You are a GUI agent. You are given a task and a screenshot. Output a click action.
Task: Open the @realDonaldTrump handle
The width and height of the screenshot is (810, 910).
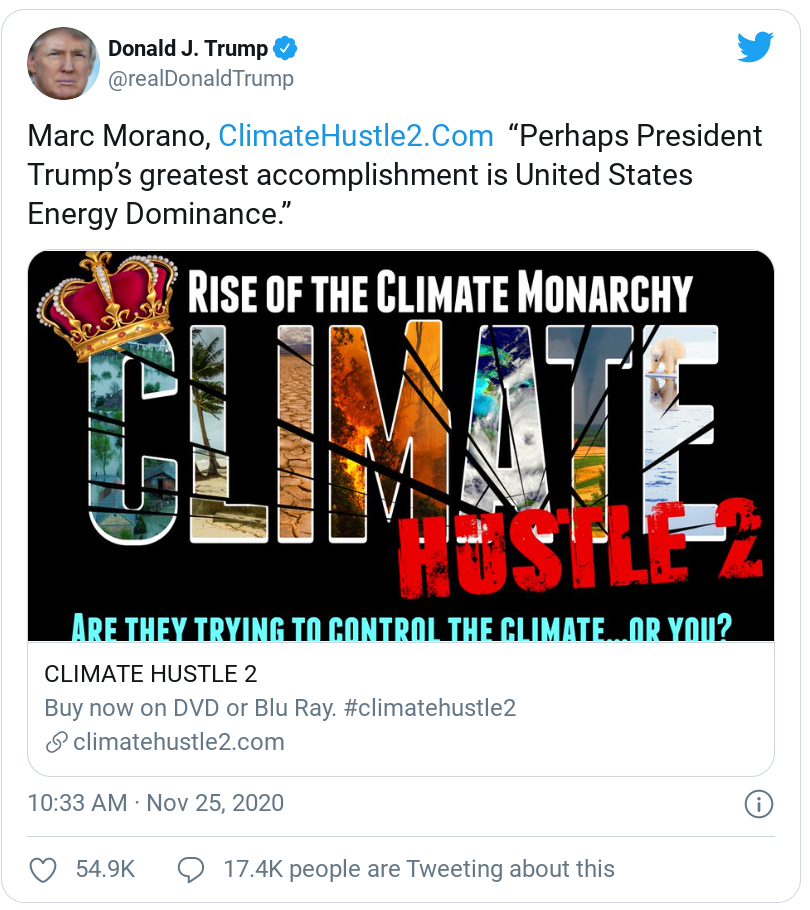(201, 79)
